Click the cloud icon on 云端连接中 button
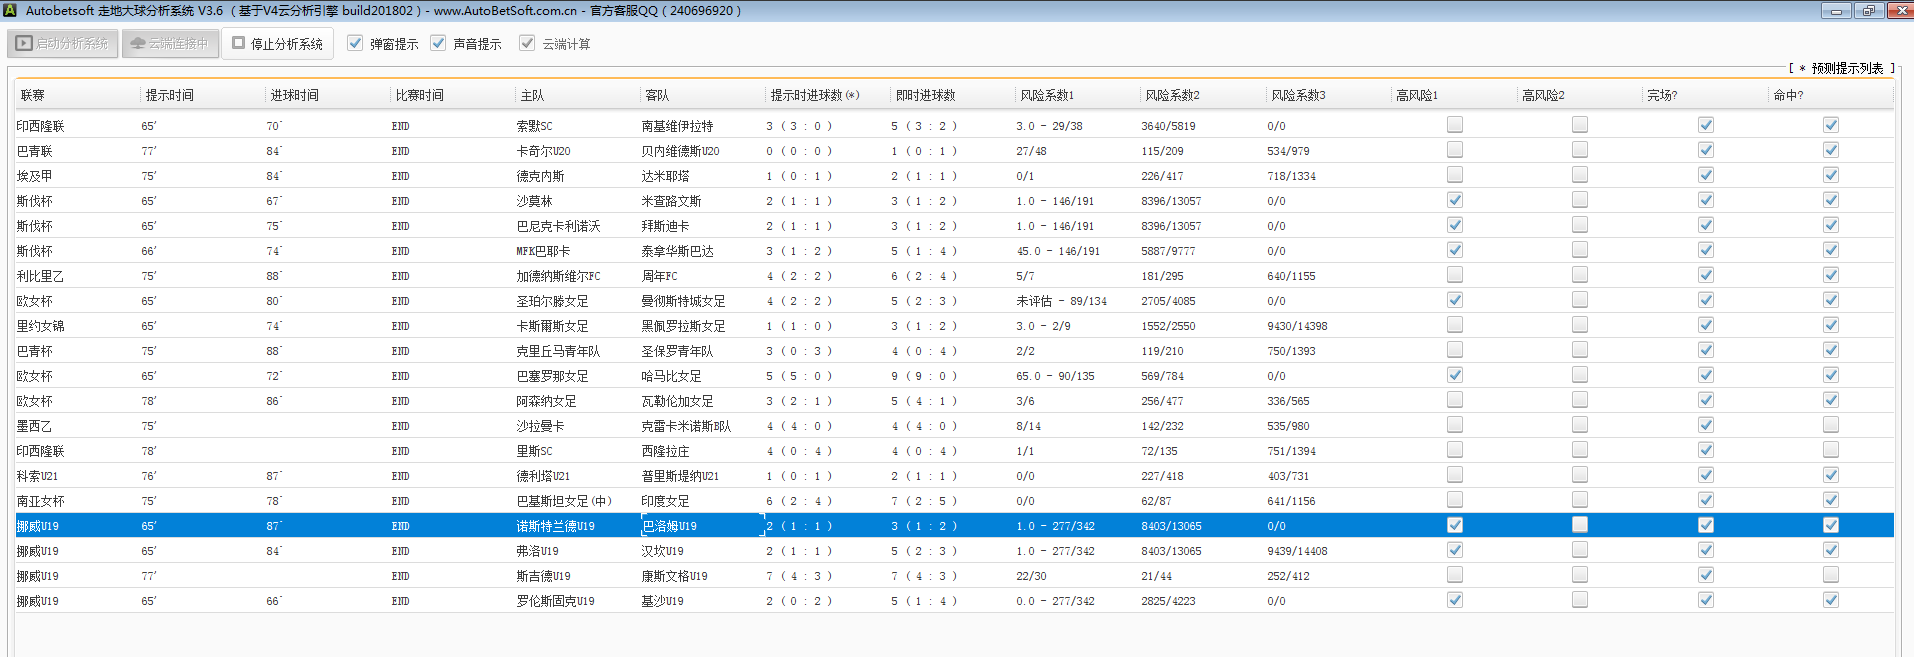The height and width of the screenshot is (657, 1914). [138, 44]
